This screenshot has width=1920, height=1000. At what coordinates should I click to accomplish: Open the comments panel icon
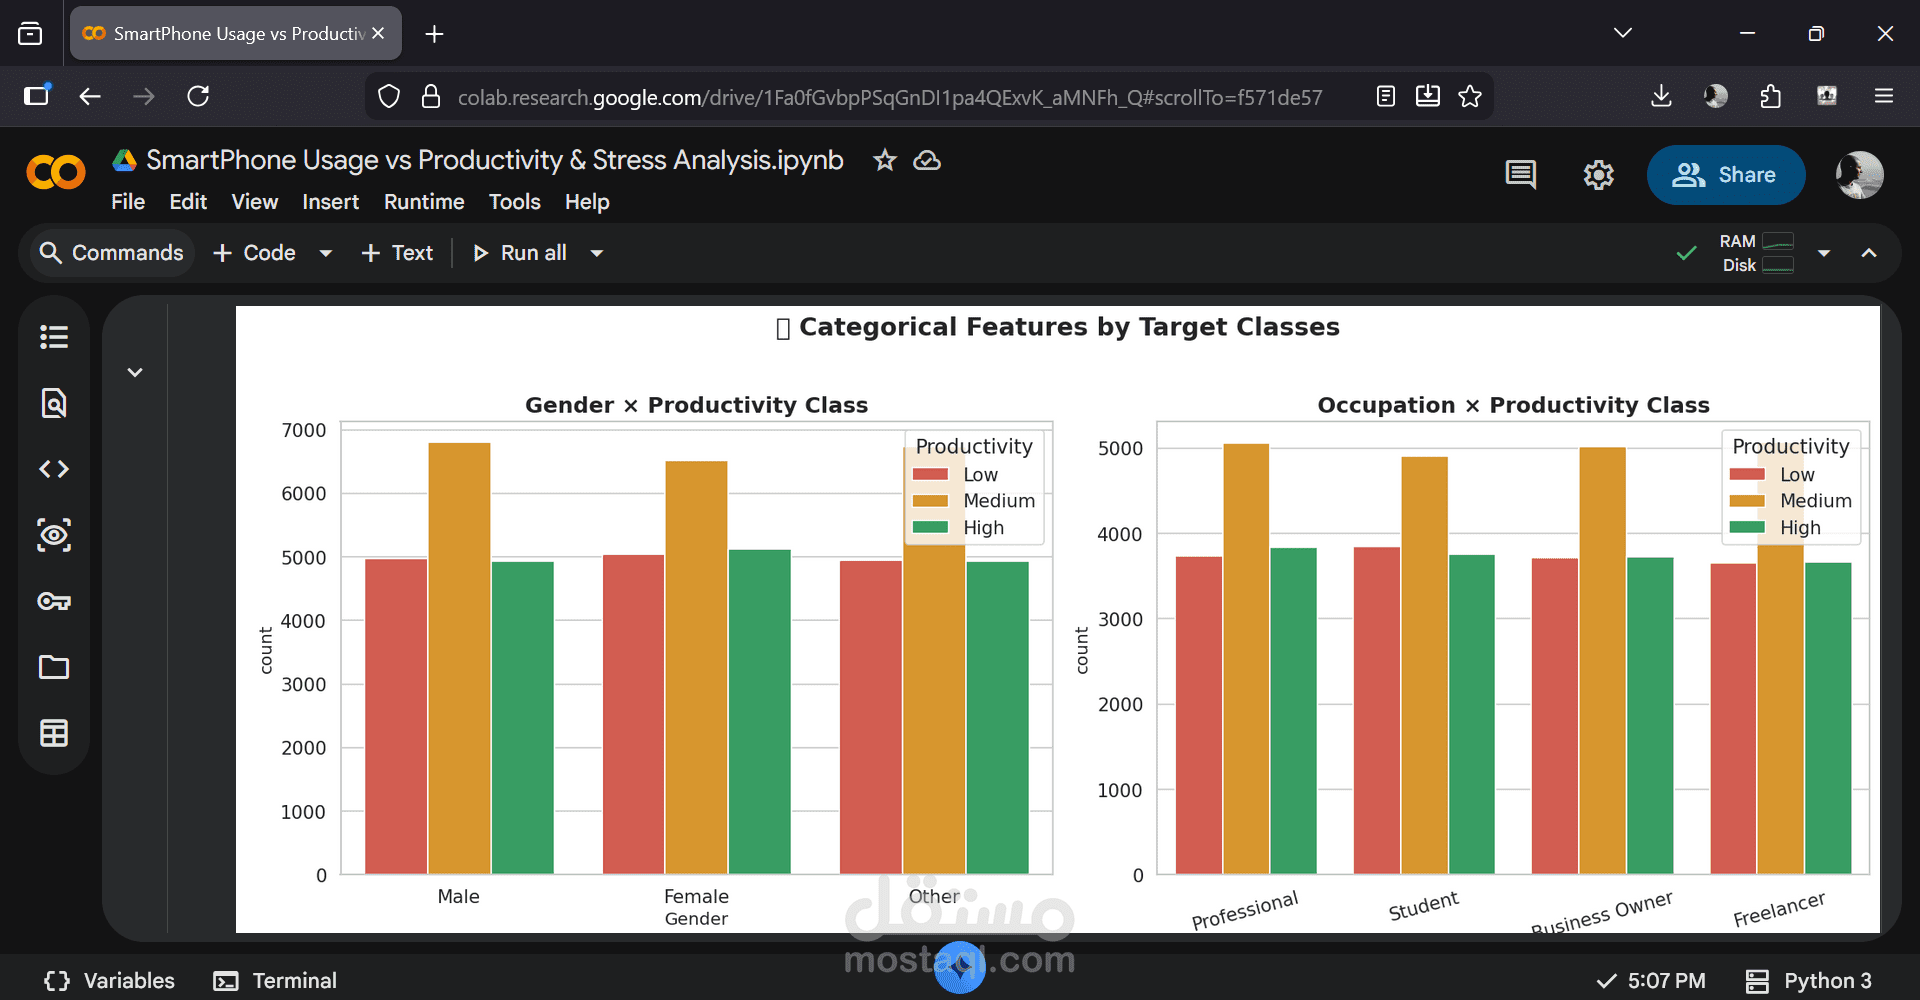(x=1520, y=175)
